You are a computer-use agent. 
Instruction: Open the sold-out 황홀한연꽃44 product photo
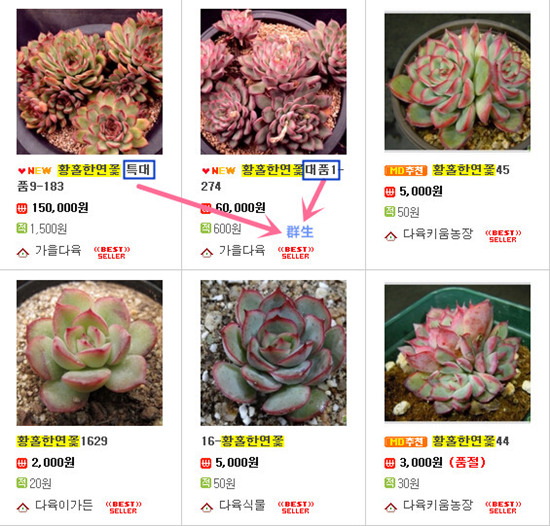click(x=457, y=353)
